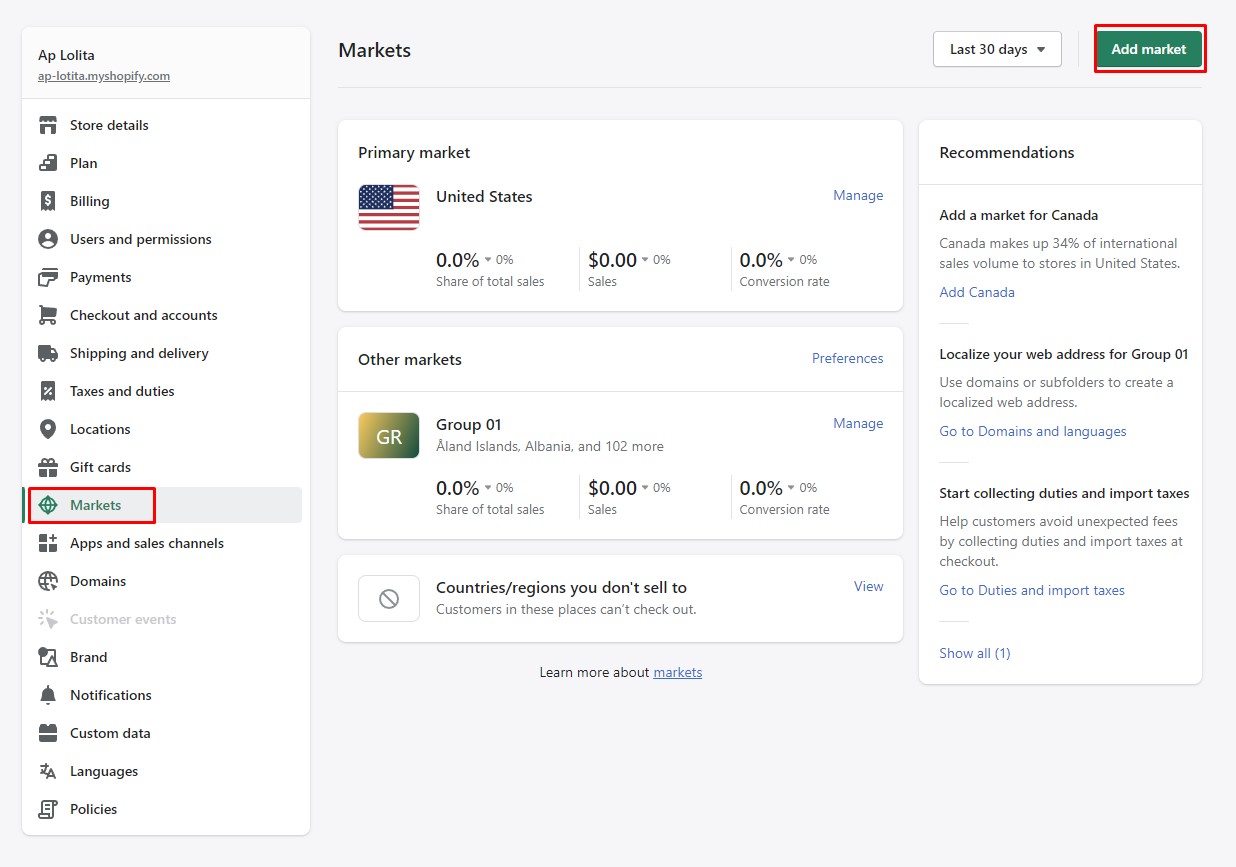Click the Add Canada link
Screen dimensions: 1236x867
[x=976, y=292]
